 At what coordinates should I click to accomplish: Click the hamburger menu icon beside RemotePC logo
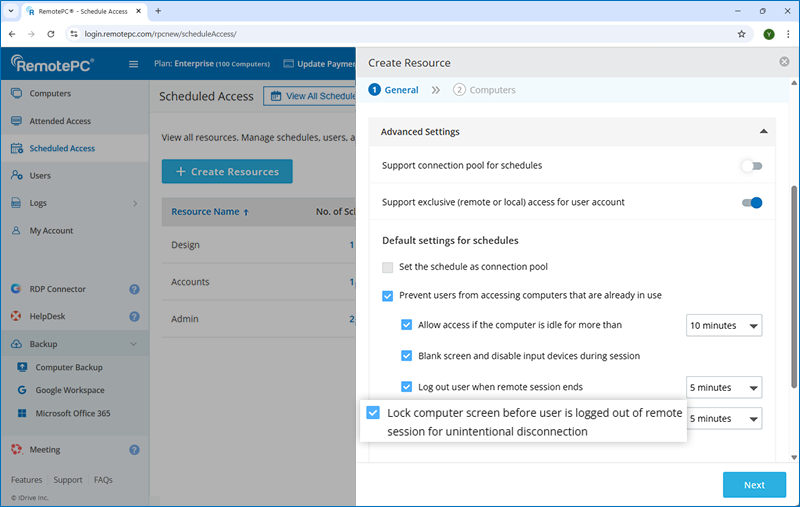[x=134, y=65]
